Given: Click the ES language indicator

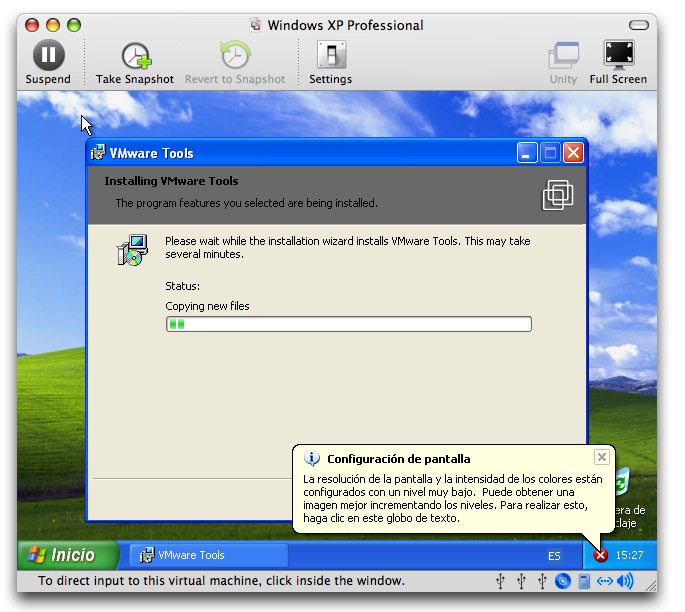Looking at the screenshot, I should (x=554, y=556).
